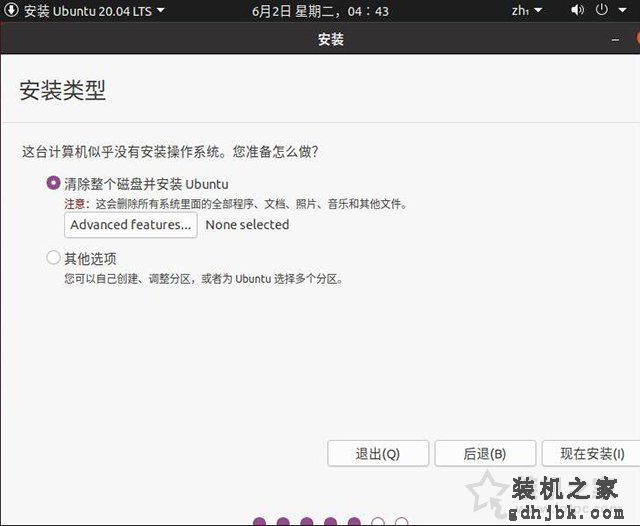Open the zh input method menu
Viewport: 640px width, 526px height.
tap(527, 10)
